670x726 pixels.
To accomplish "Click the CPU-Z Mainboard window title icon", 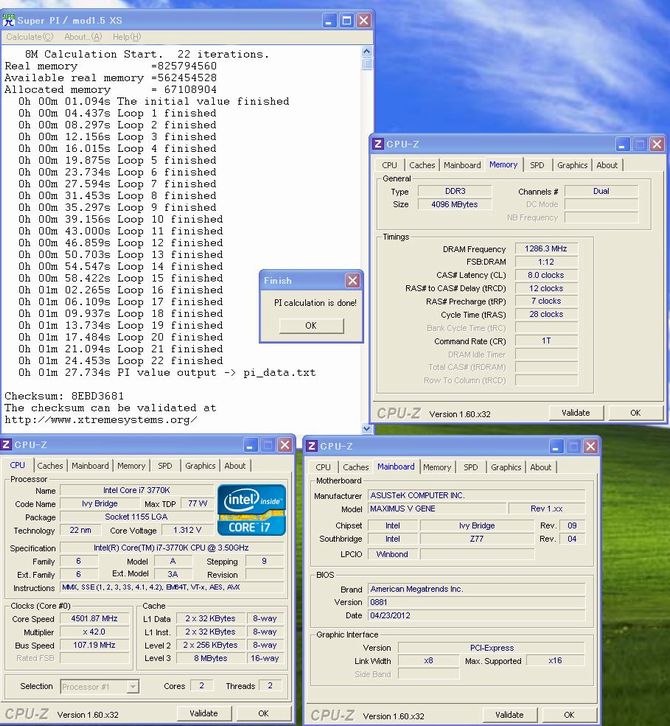I will [312, 446].
